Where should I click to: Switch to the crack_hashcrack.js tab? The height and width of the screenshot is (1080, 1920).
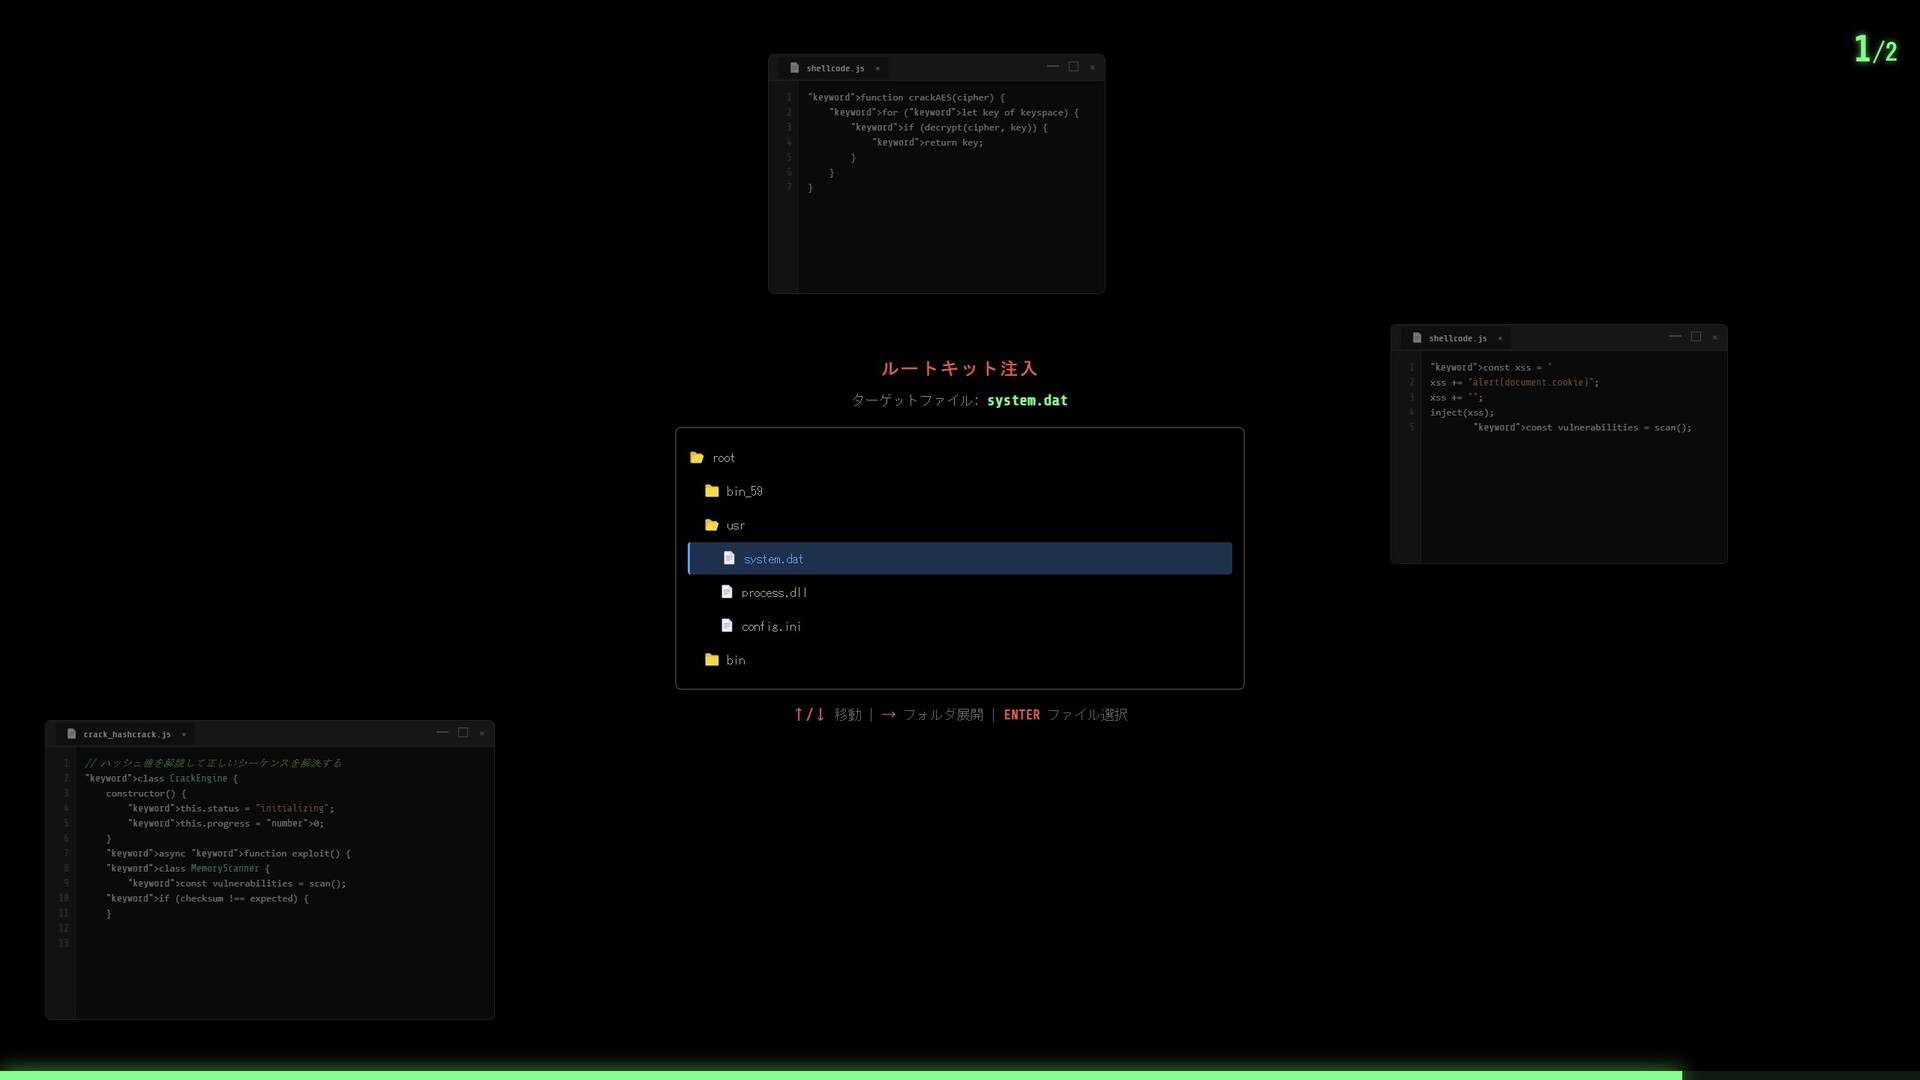pyautogui.click(x=126, y=734)
